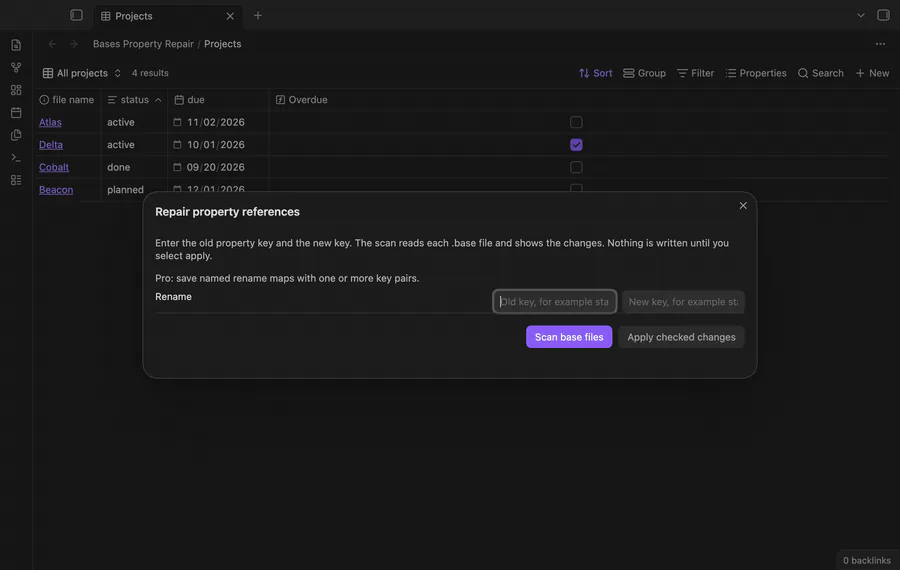Image resolution: width=900 pixels, height=570 pixels.
Task: Toggle Overdue checkbox for Cobalt
Action: 576,167
